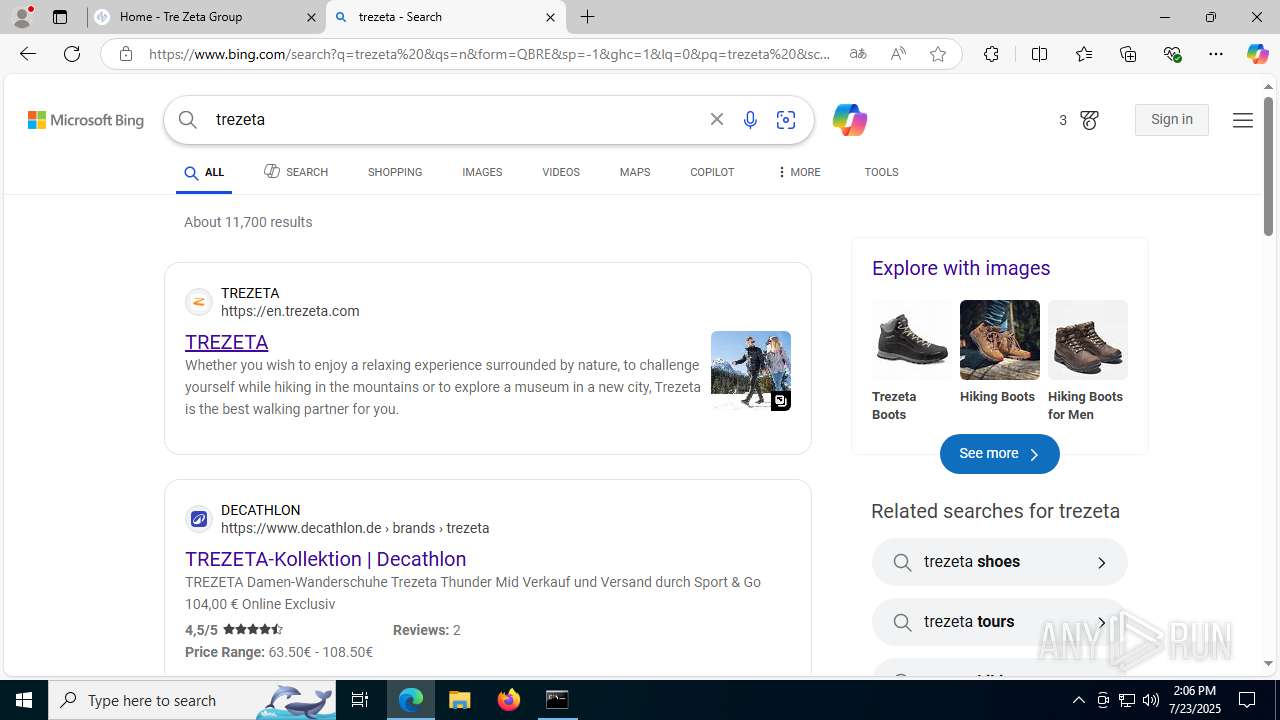Open the Favorites list icon
1280x720 pixels.
(1084, 54)
